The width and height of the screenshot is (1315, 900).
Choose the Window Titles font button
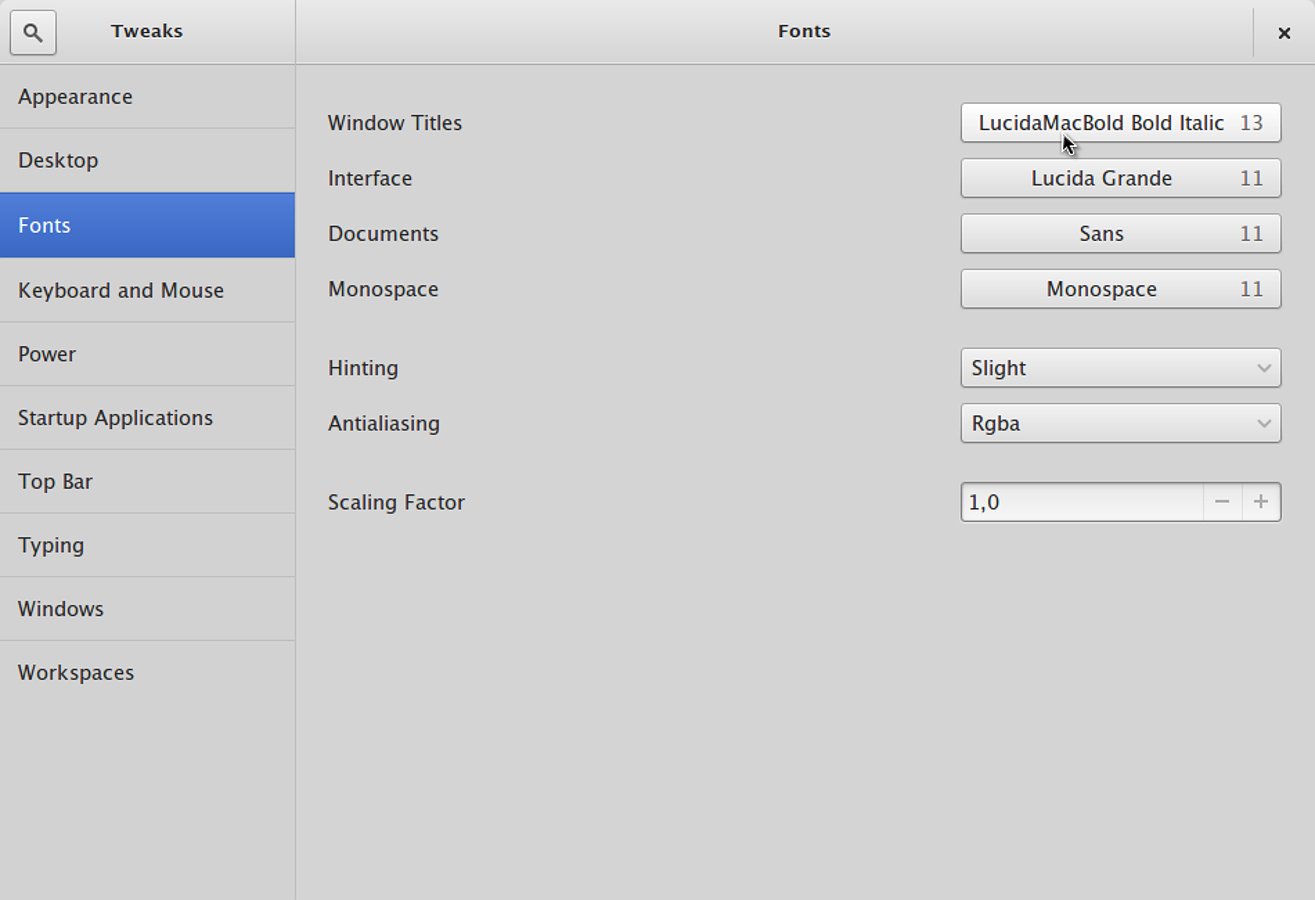(x=1120, y=123)
